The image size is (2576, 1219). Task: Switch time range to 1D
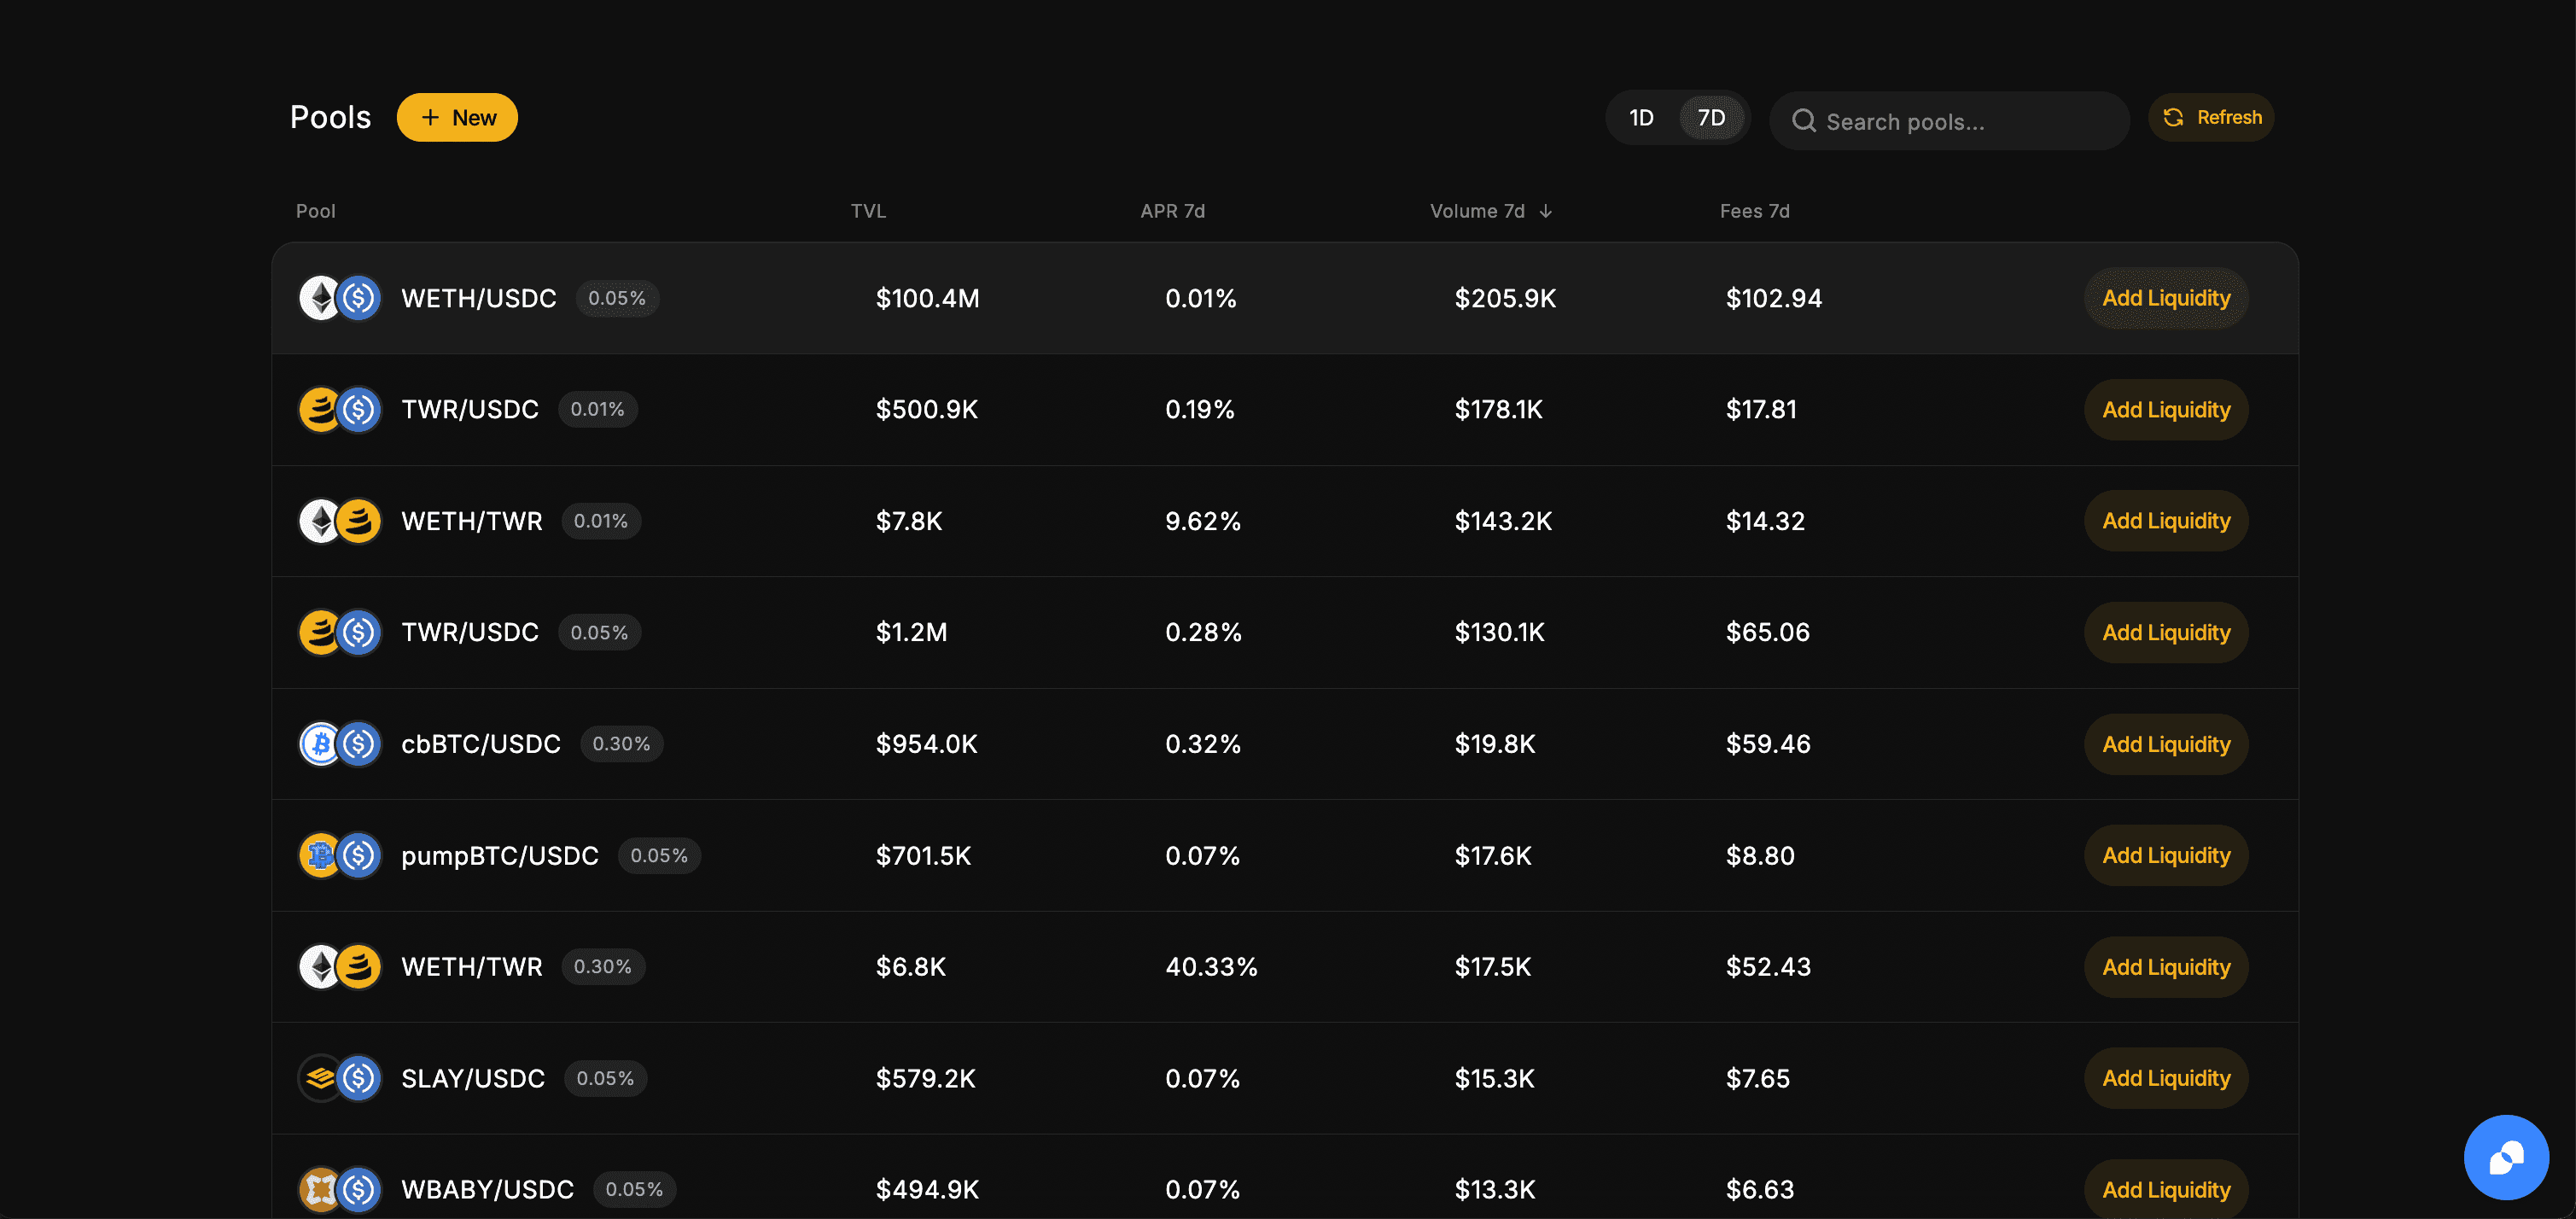pyautogui.click(x=1641, y=118)
